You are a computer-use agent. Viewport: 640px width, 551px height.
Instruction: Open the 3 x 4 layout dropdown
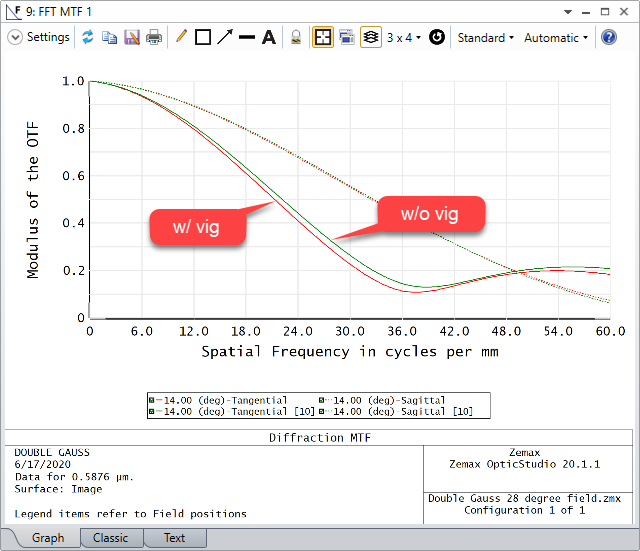pos(404,38)
